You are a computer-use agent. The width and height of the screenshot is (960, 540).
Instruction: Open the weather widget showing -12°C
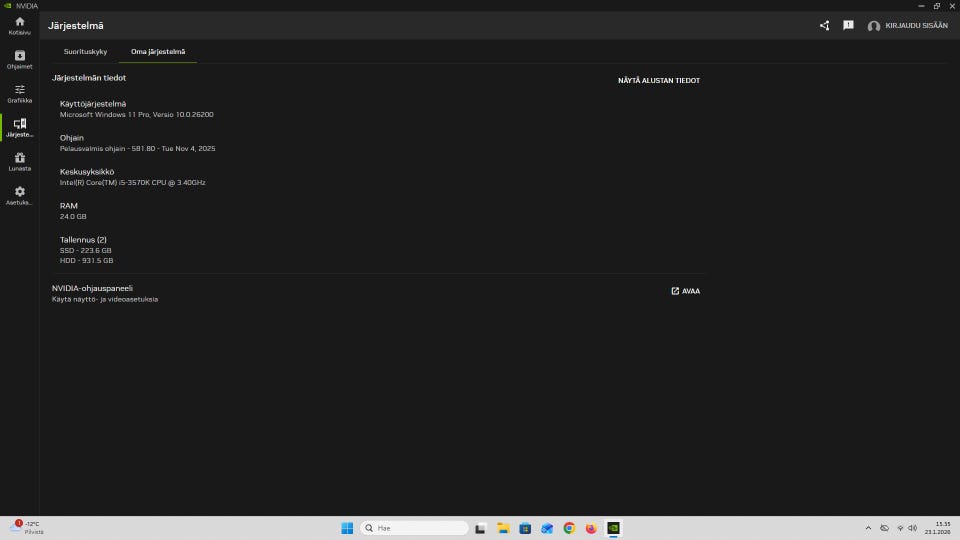tap(27, 528)
